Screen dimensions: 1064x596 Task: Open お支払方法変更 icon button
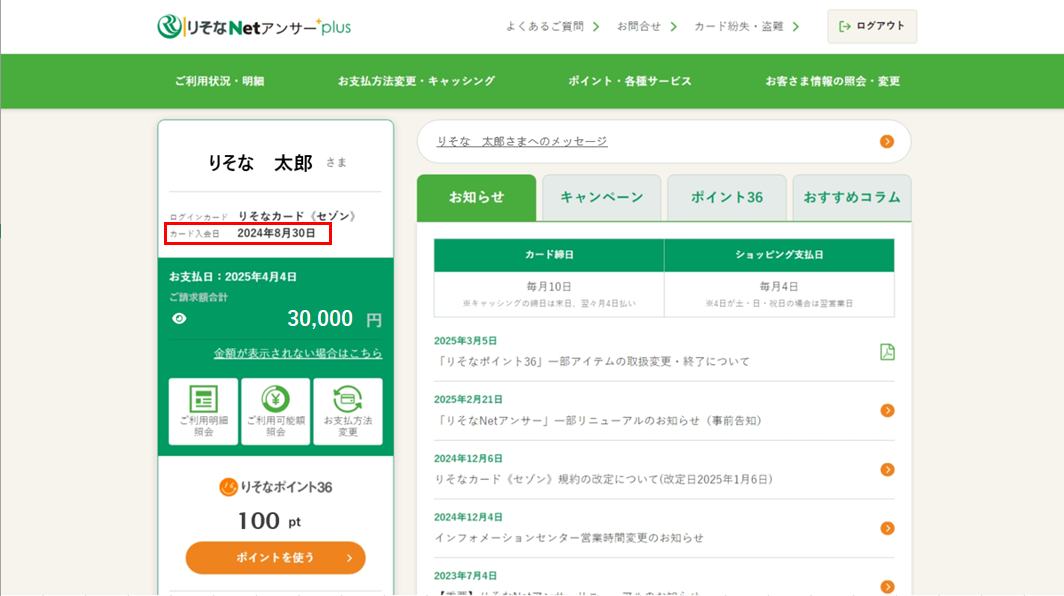pos(348,411)
